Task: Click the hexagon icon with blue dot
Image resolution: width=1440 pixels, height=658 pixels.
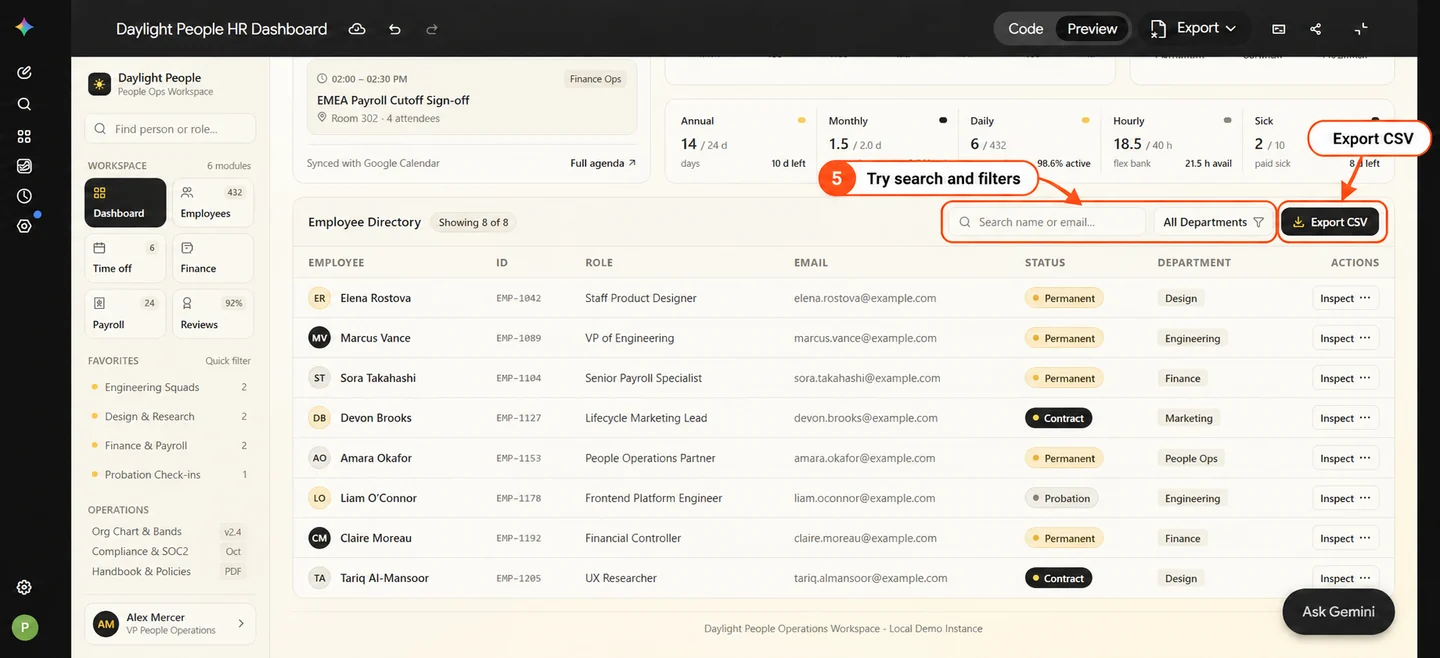Action: (x=24, y=226)
